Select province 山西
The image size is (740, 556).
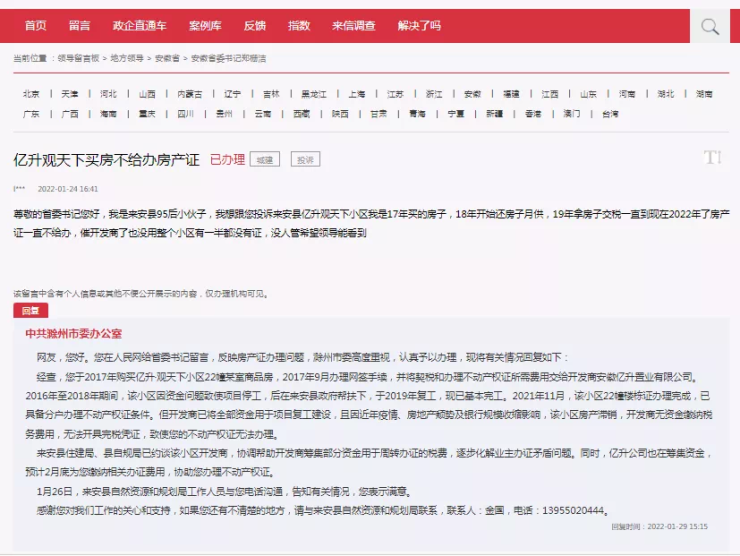click(x=147, y=94)
